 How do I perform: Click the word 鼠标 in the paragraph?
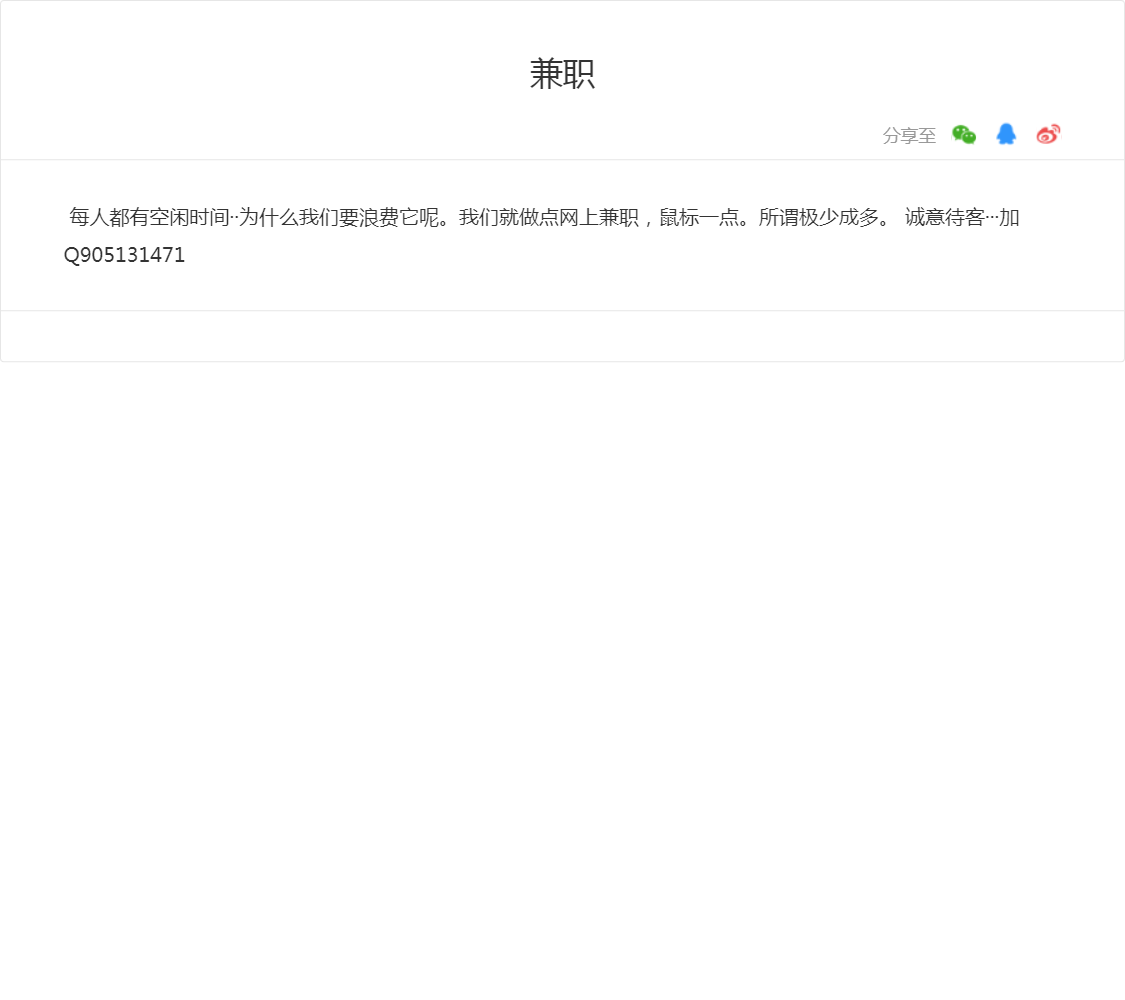coord(678,218)
